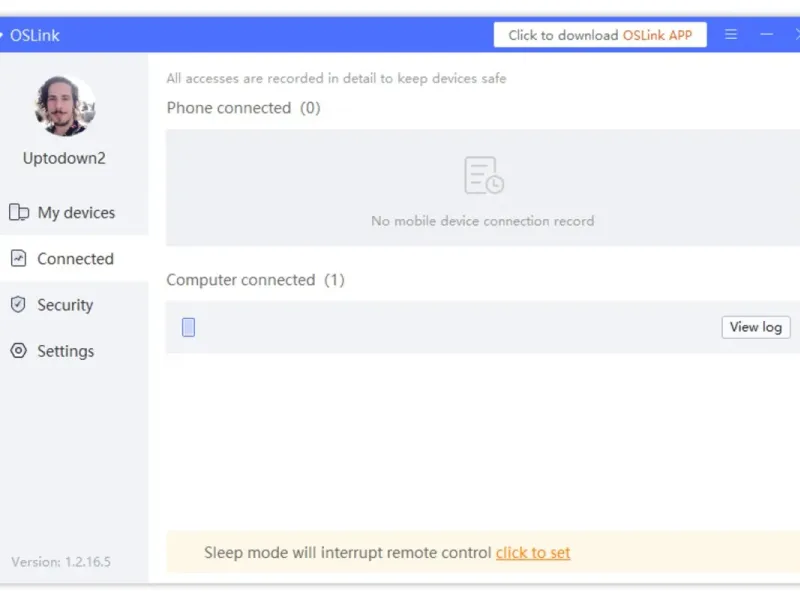Image resolution: width=800 pixels, height=600 pixels.
Task: Go to the Settings label in sidebar
Action: (x=66, y=351)
